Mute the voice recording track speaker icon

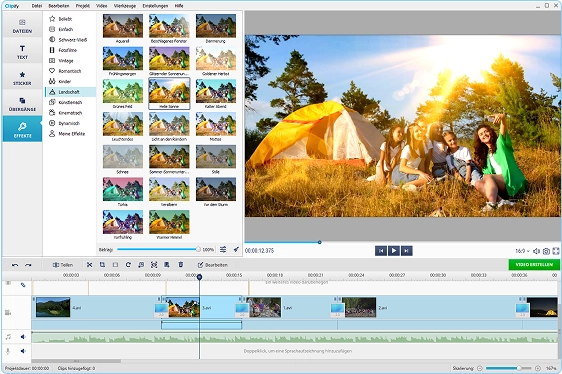click(x=23, y=351)
